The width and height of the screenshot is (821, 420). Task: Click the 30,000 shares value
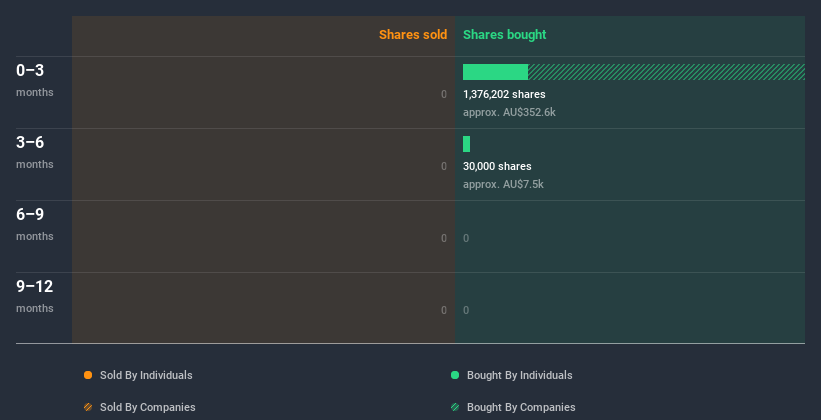(497, 166)
